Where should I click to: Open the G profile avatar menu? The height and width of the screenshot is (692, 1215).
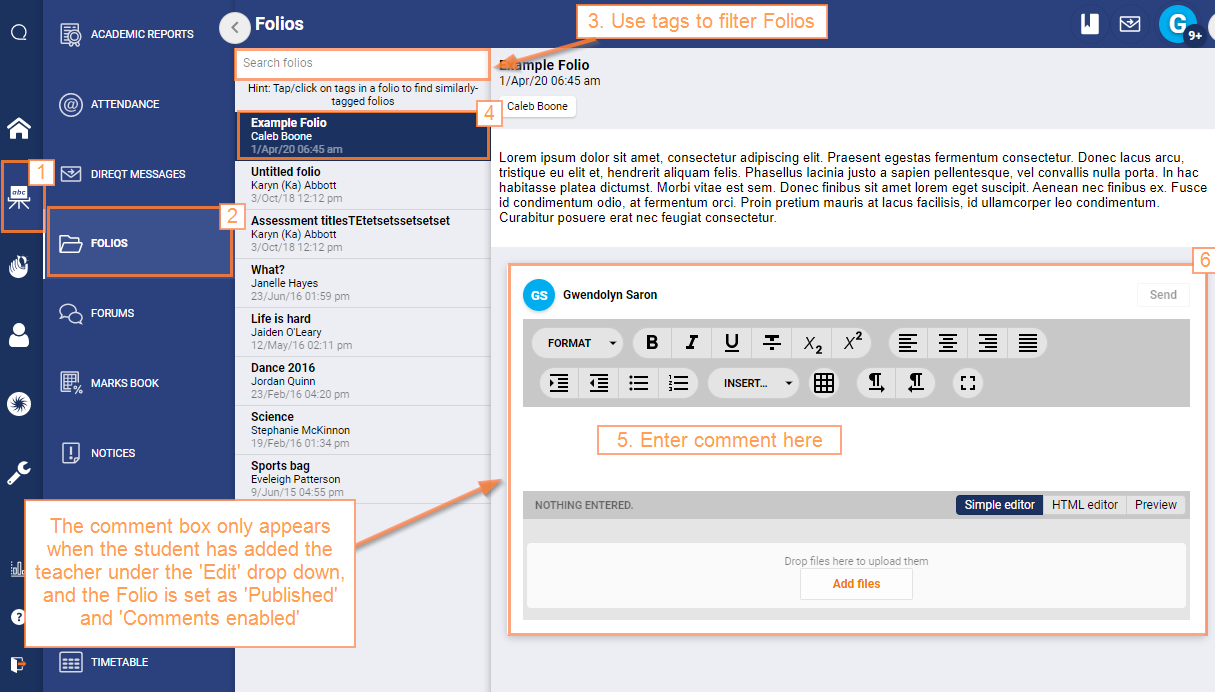click(x=1177, y=23)
